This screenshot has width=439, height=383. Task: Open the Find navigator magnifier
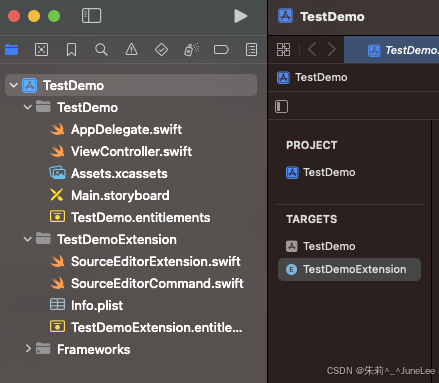point(101,50)
